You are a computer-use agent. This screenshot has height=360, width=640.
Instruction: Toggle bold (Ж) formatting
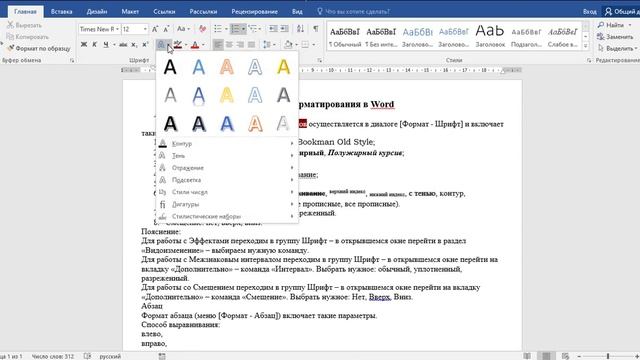(84, 44)
